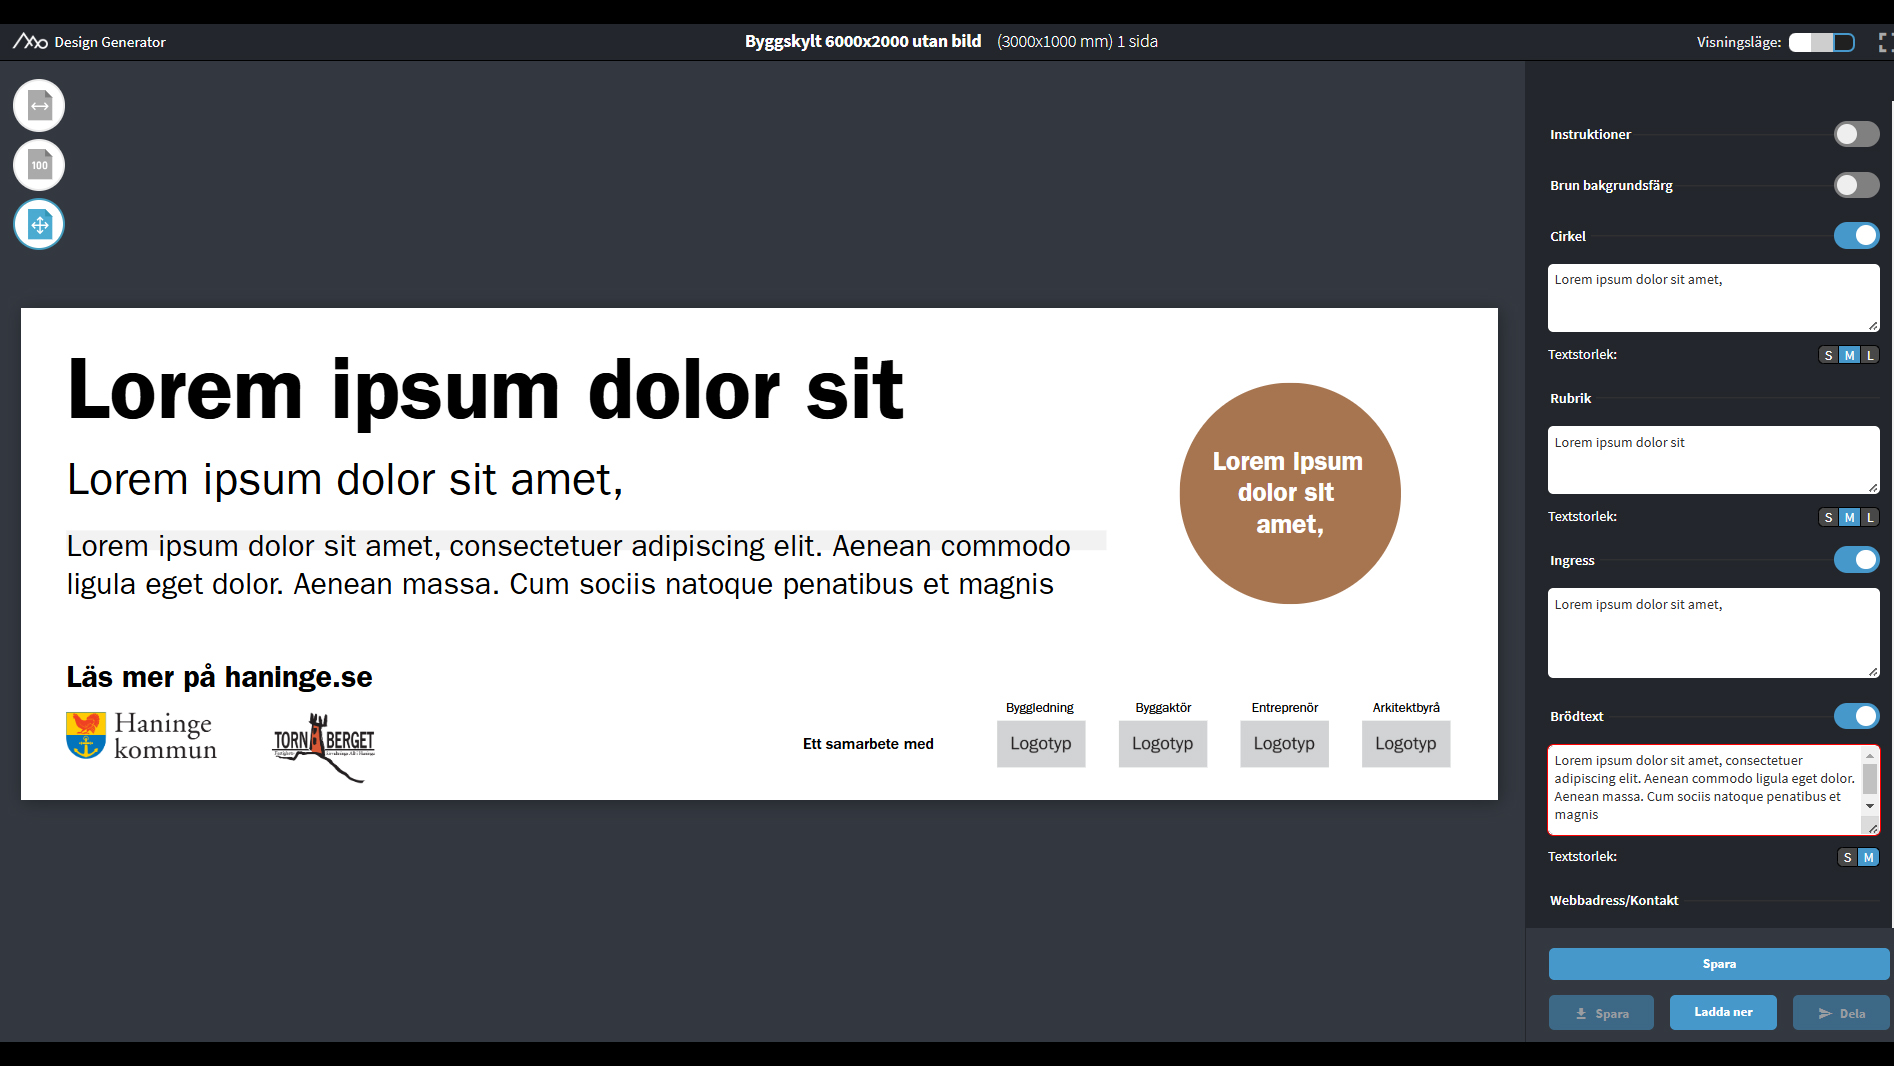Disable the Cirkel toggle
This screenshot has height=1066, width=1894.
[x=1856, y=236]
